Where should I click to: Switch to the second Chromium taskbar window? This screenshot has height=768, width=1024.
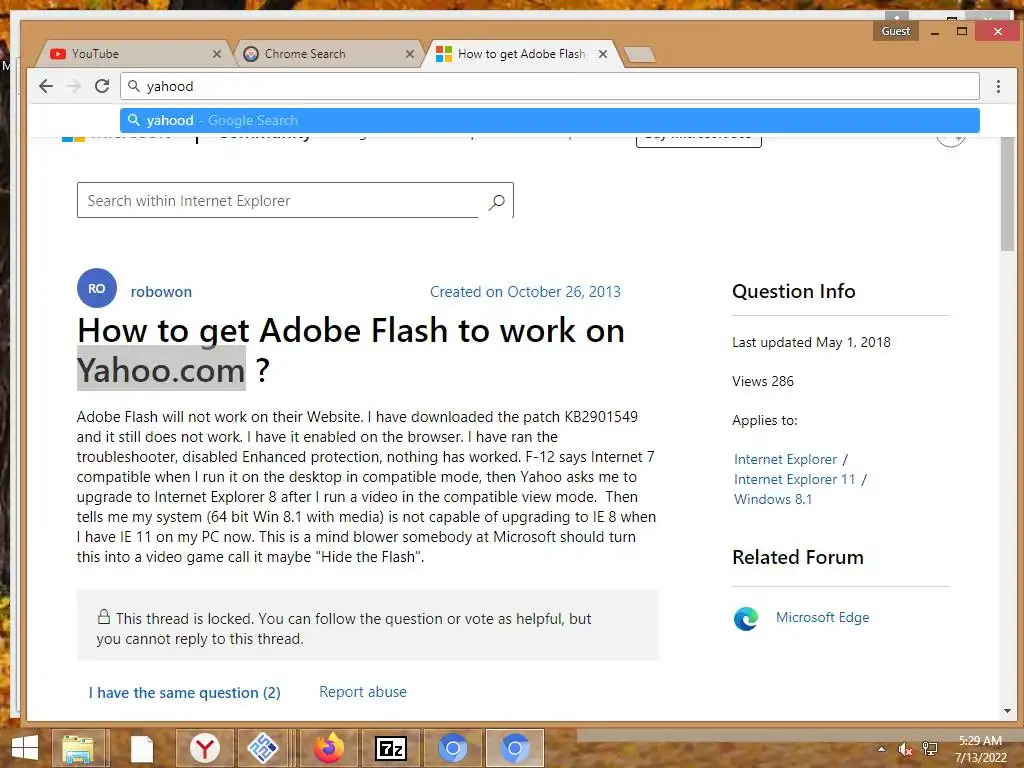515,748
